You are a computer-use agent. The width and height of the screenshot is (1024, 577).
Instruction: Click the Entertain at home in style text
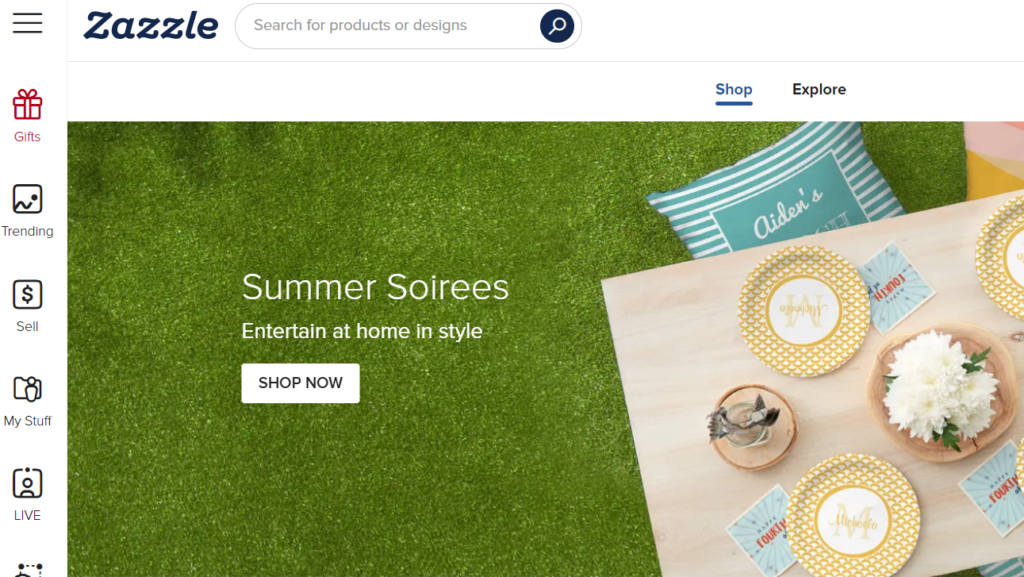[x=362, y=331]
